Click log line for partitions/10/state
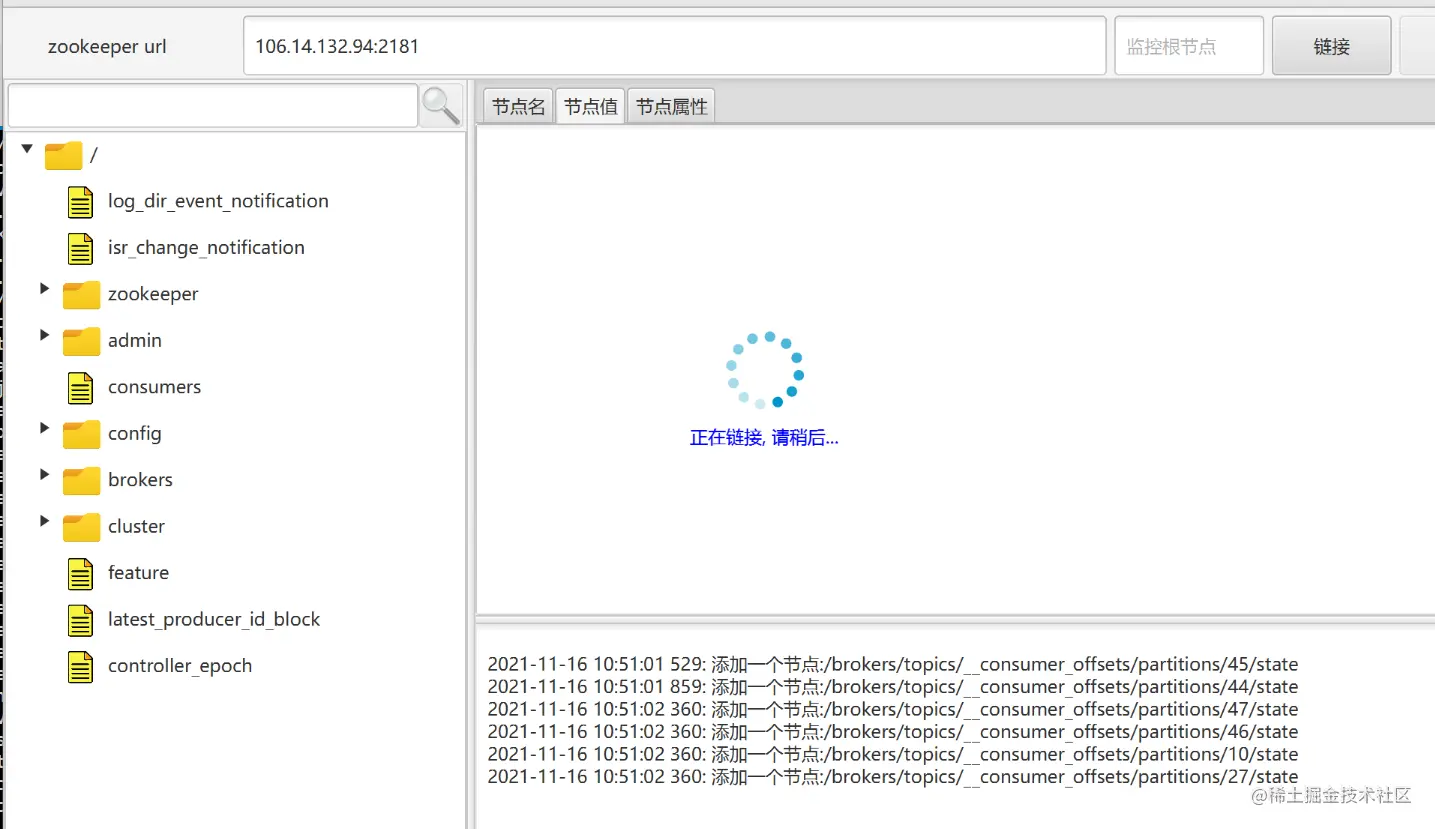 tap(893, 755)
